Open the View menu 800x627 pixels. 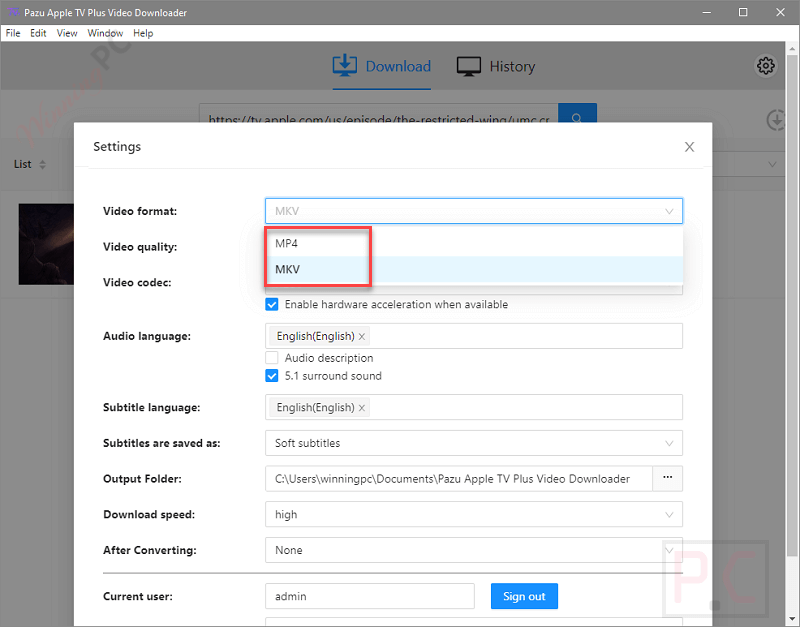[67, 33]
